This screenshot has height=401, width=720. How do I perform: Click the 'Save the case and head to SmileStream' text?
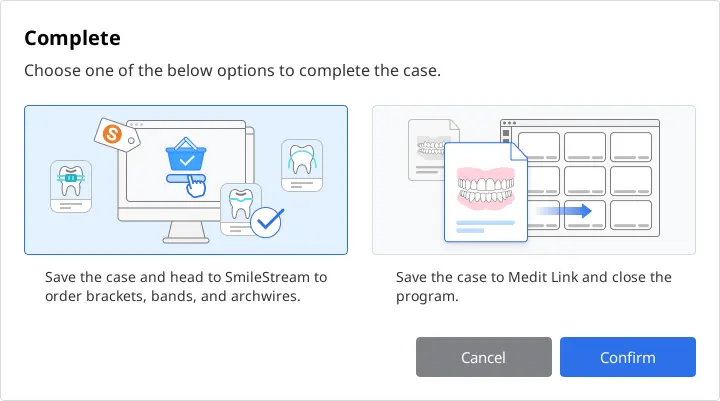(x=186, y=286)
